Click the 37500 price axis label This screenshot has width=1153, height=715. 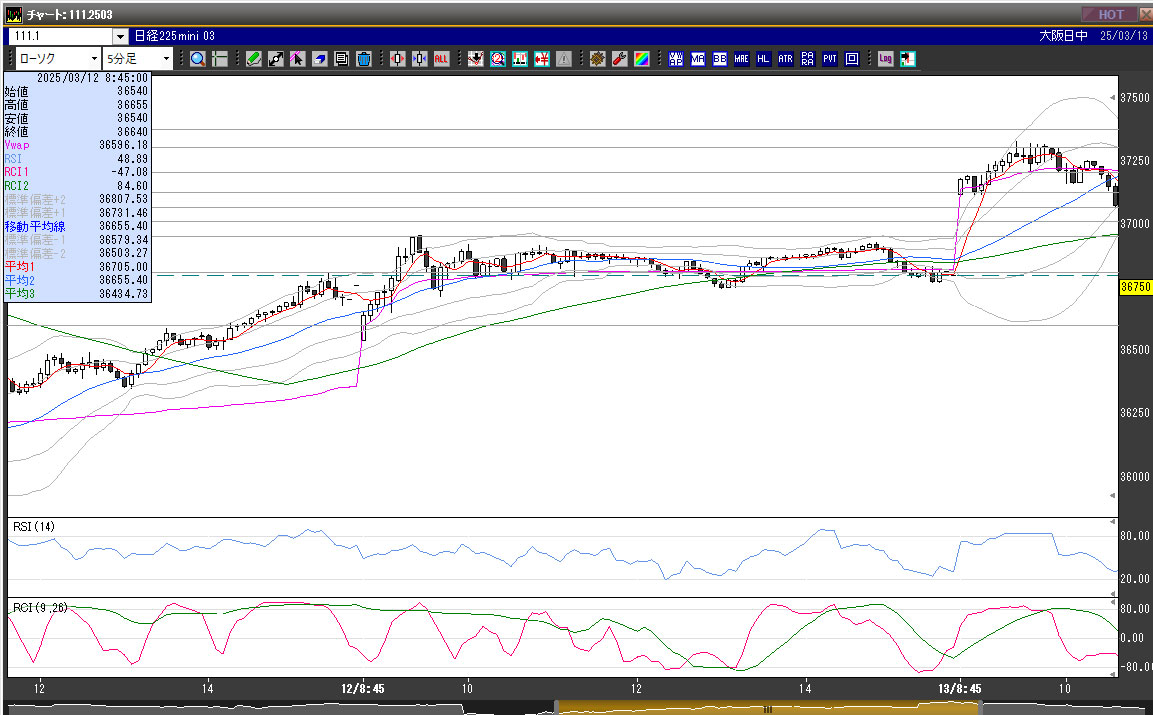[1135, 98]
